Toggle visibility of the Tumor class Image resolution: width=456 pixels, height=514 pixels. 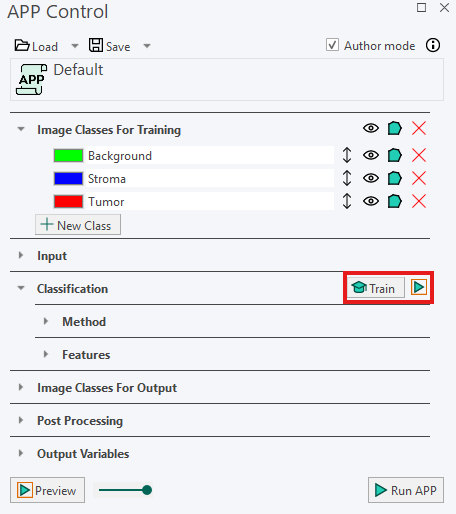[371, 201]
